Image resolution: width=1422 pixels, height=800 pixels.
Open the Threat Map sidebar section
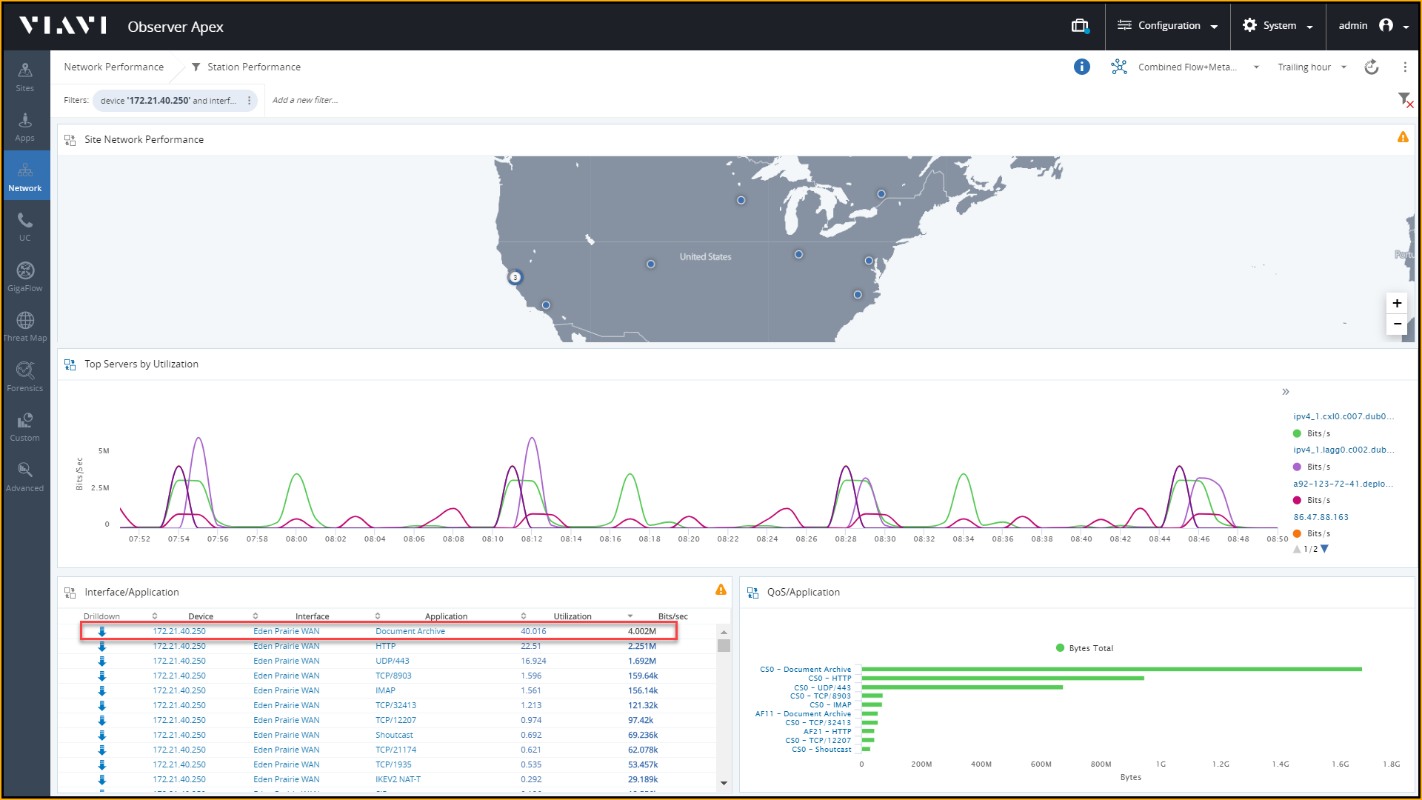(x=25, y=326)
